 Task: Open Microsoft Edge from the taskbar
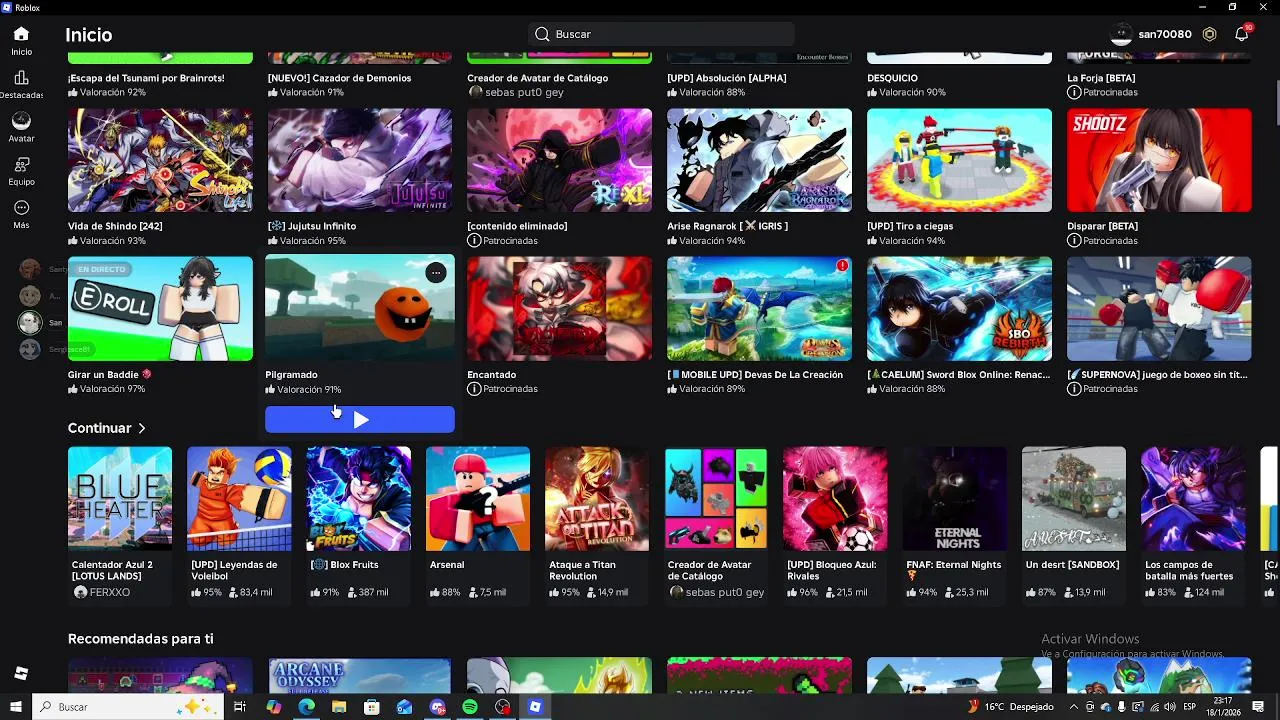click(x=306, y=707)
